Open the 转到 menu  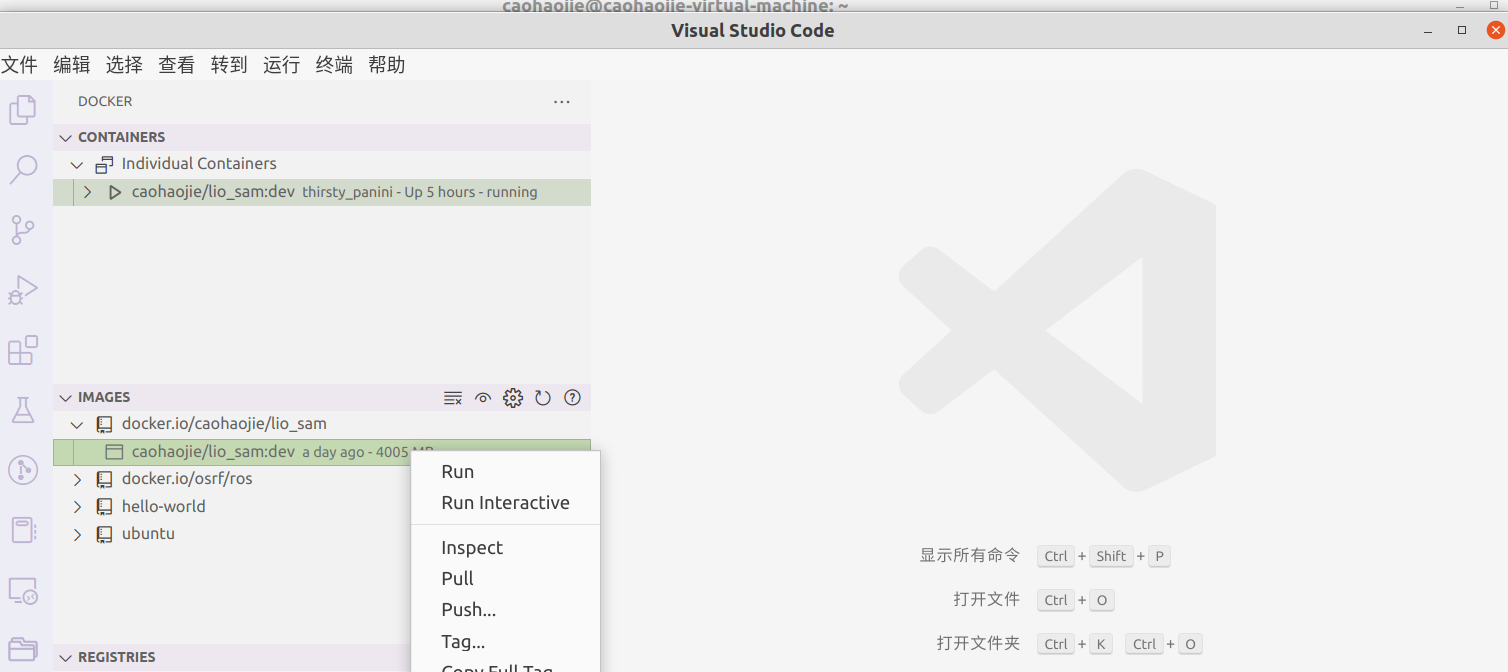pyautogui.click(x=229, y=65)
